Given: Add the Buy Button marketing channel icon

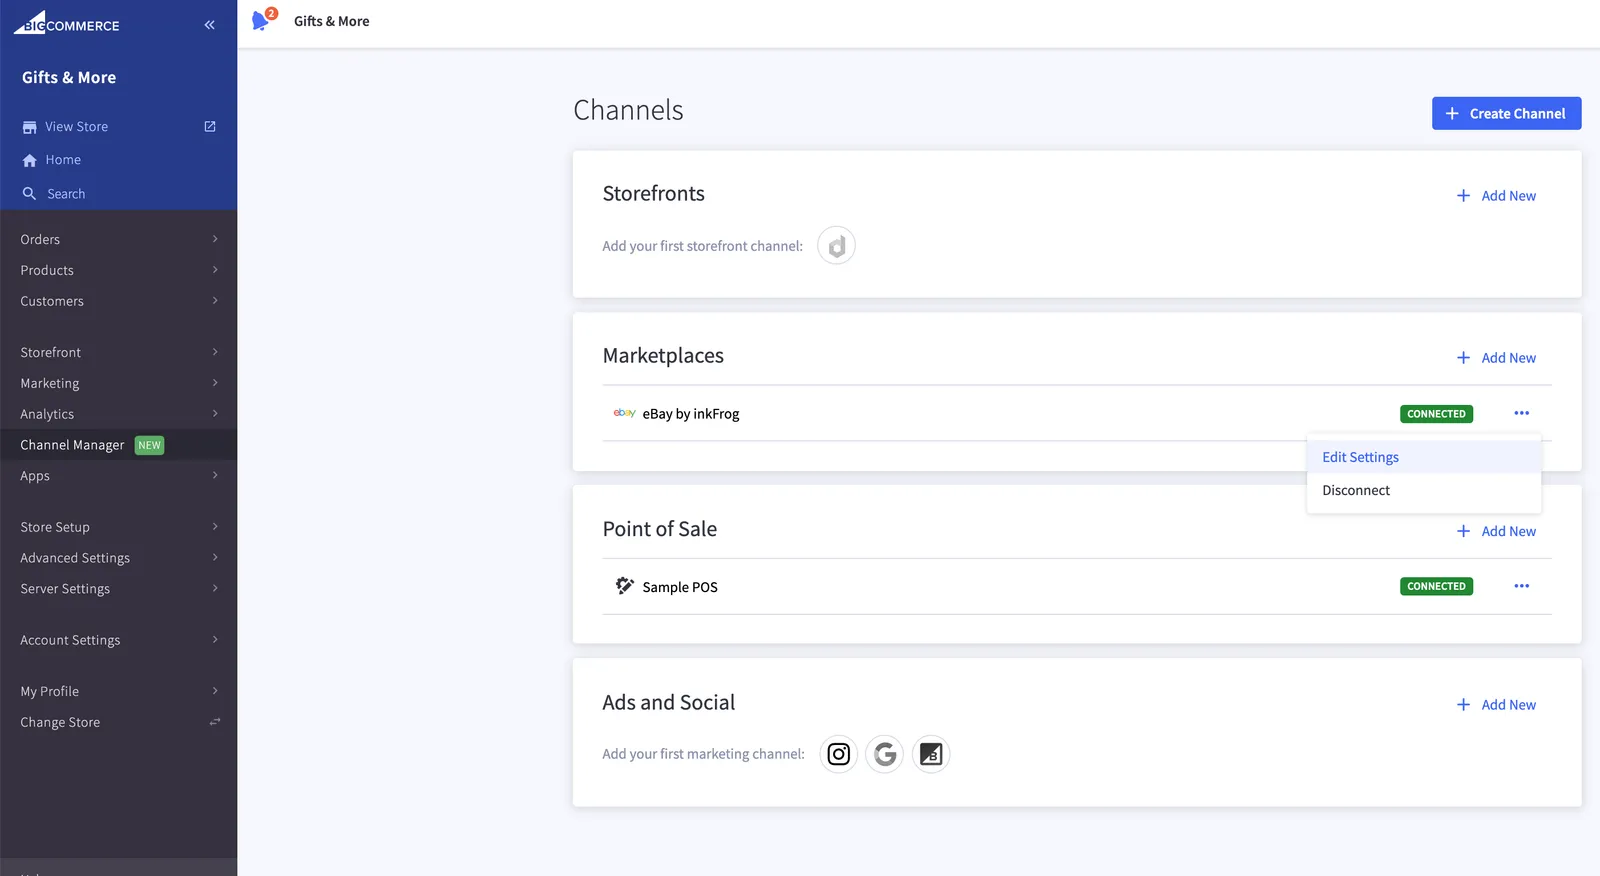Looking at the screenshot, I should 931,754.
